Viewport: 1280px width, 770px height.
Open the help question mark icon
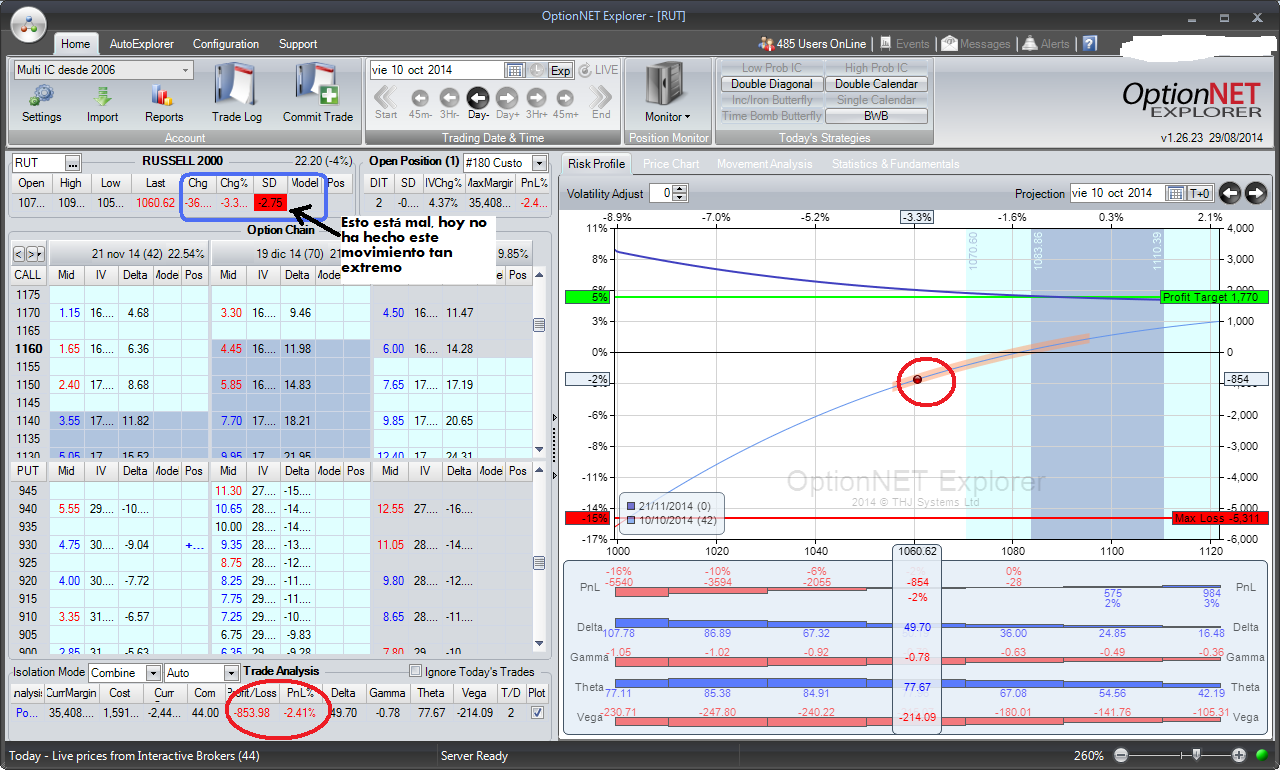point(1090,44)
